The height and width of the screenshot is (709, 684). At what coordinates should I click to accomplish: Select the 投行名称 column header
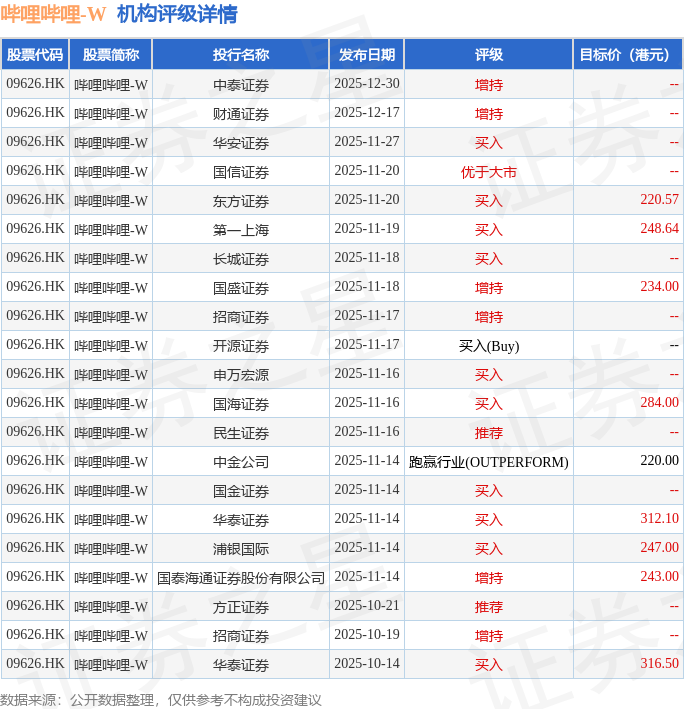241,55
